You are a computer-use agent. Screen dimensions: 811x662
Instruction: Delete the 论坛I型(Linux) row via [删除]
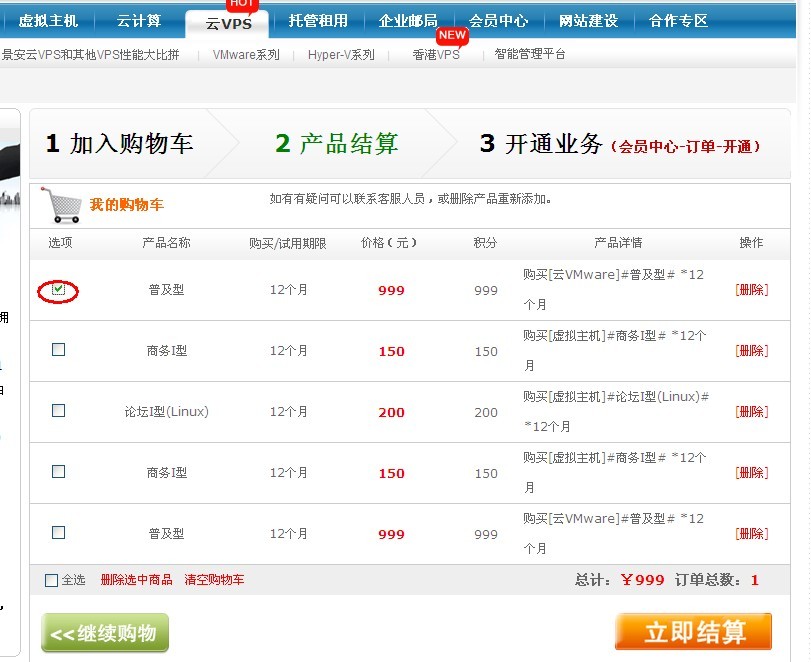[x=751, y=412]
